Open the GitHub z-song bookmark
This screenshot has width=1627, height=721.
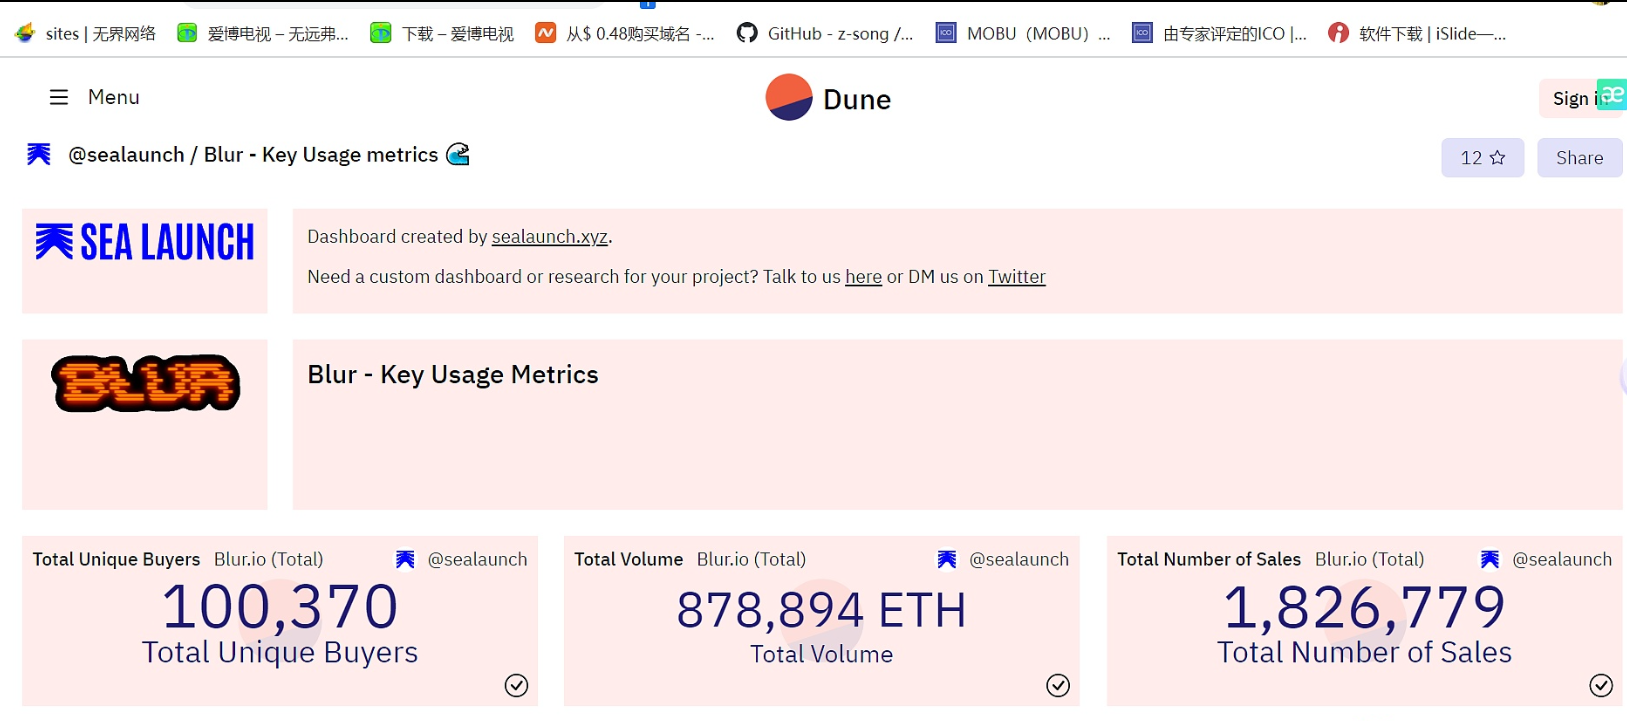(825, 34)
